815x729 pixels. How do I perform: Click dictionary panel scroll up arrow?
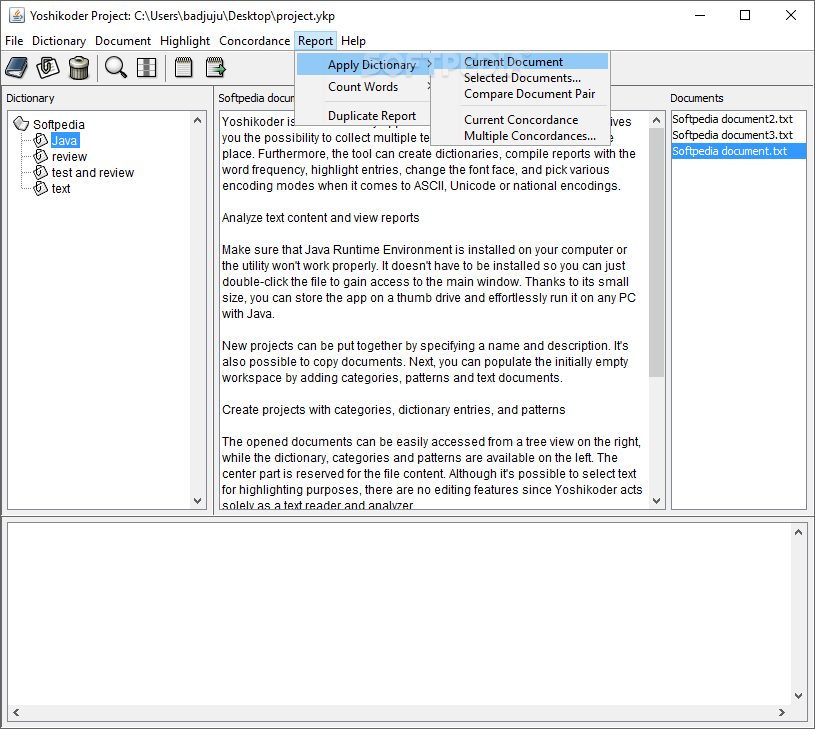point(198,120)
